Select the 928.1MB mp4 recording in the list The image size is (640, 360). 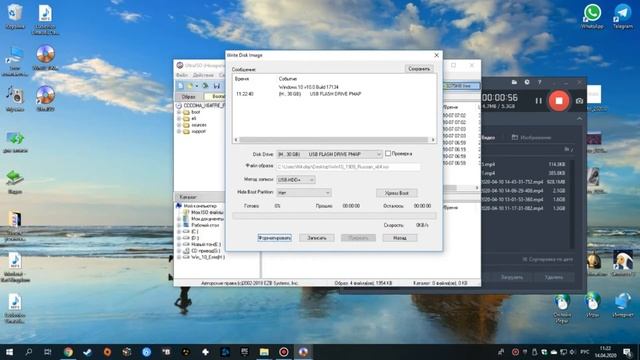524,182
